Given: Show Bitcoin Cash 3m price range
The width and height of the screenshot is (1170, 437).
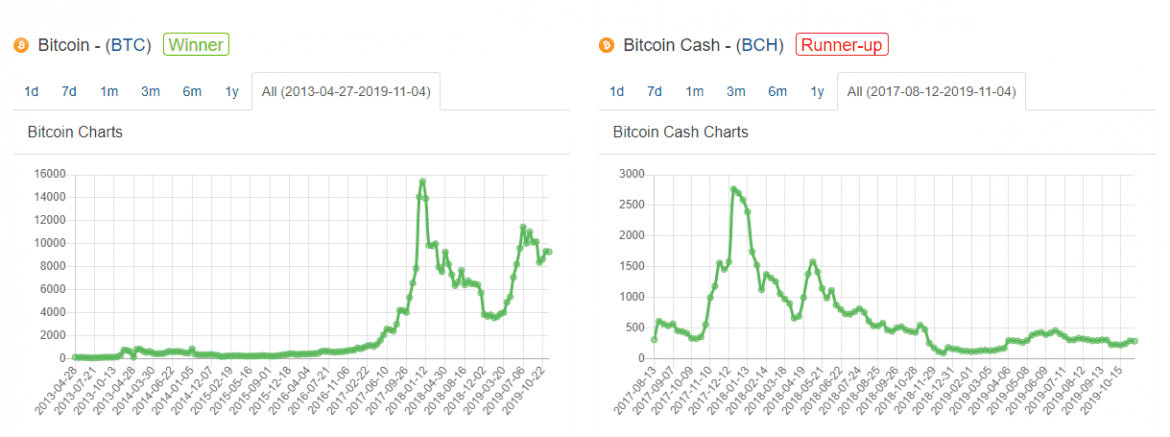Looking at the screenshot, I should [735, 92].
